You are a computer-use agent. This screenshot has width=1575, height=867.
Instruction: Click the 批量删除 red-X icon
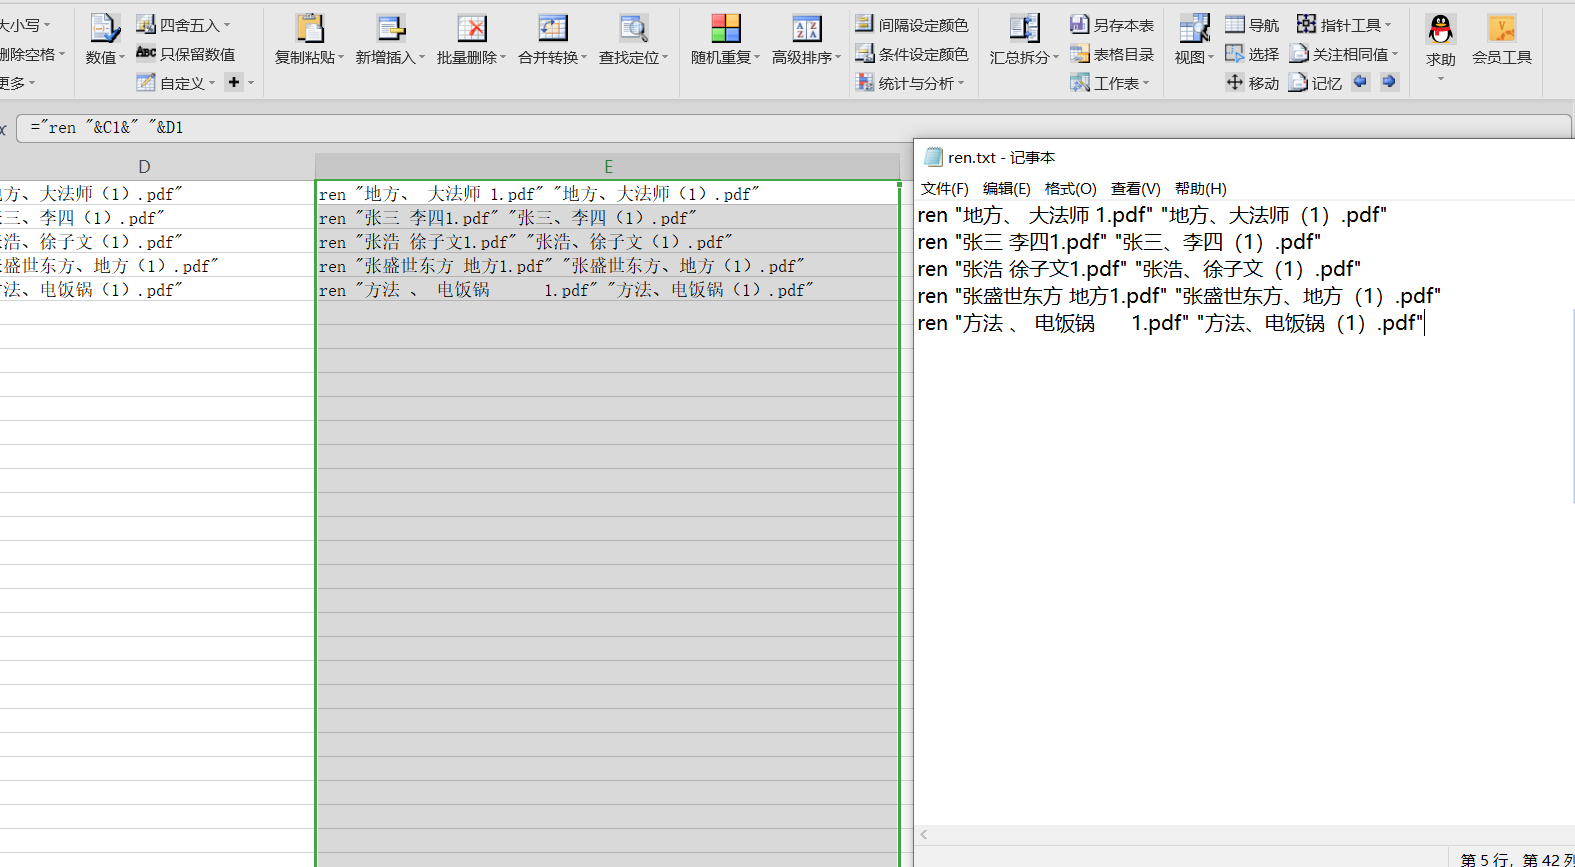pos(471,28)
